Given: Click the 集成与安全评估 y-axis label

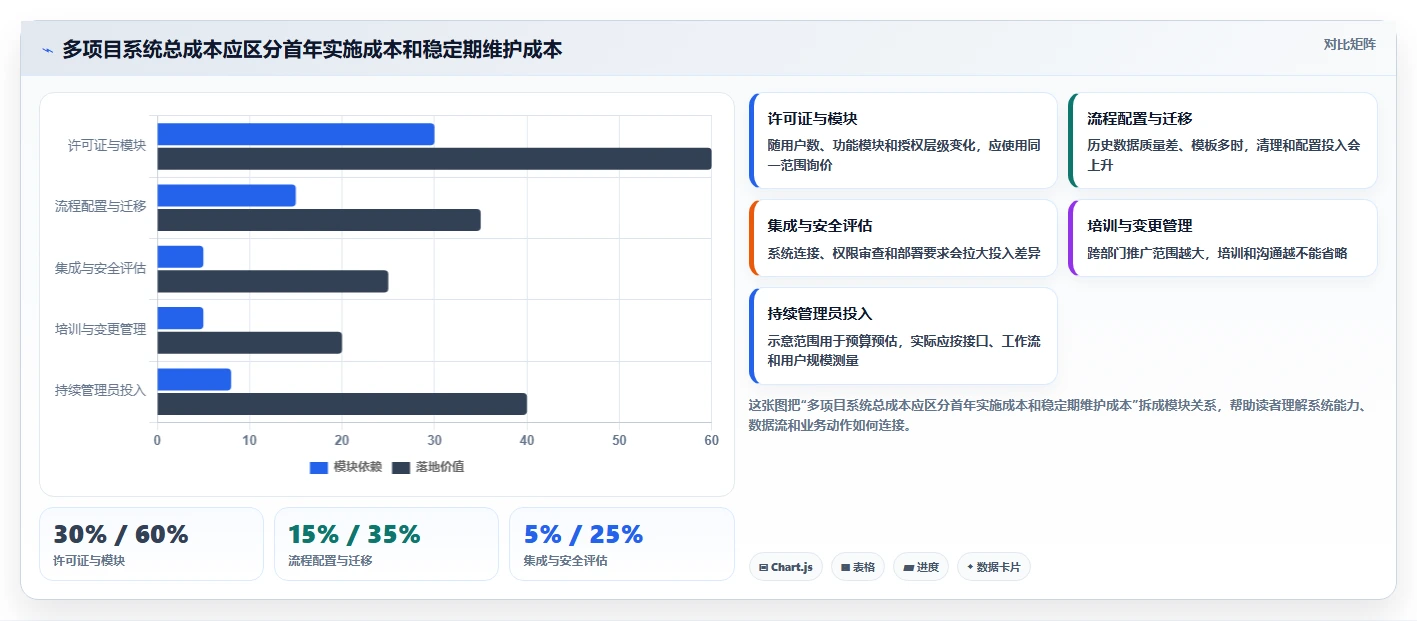Looking at the screenshot, I should (101, 269).
